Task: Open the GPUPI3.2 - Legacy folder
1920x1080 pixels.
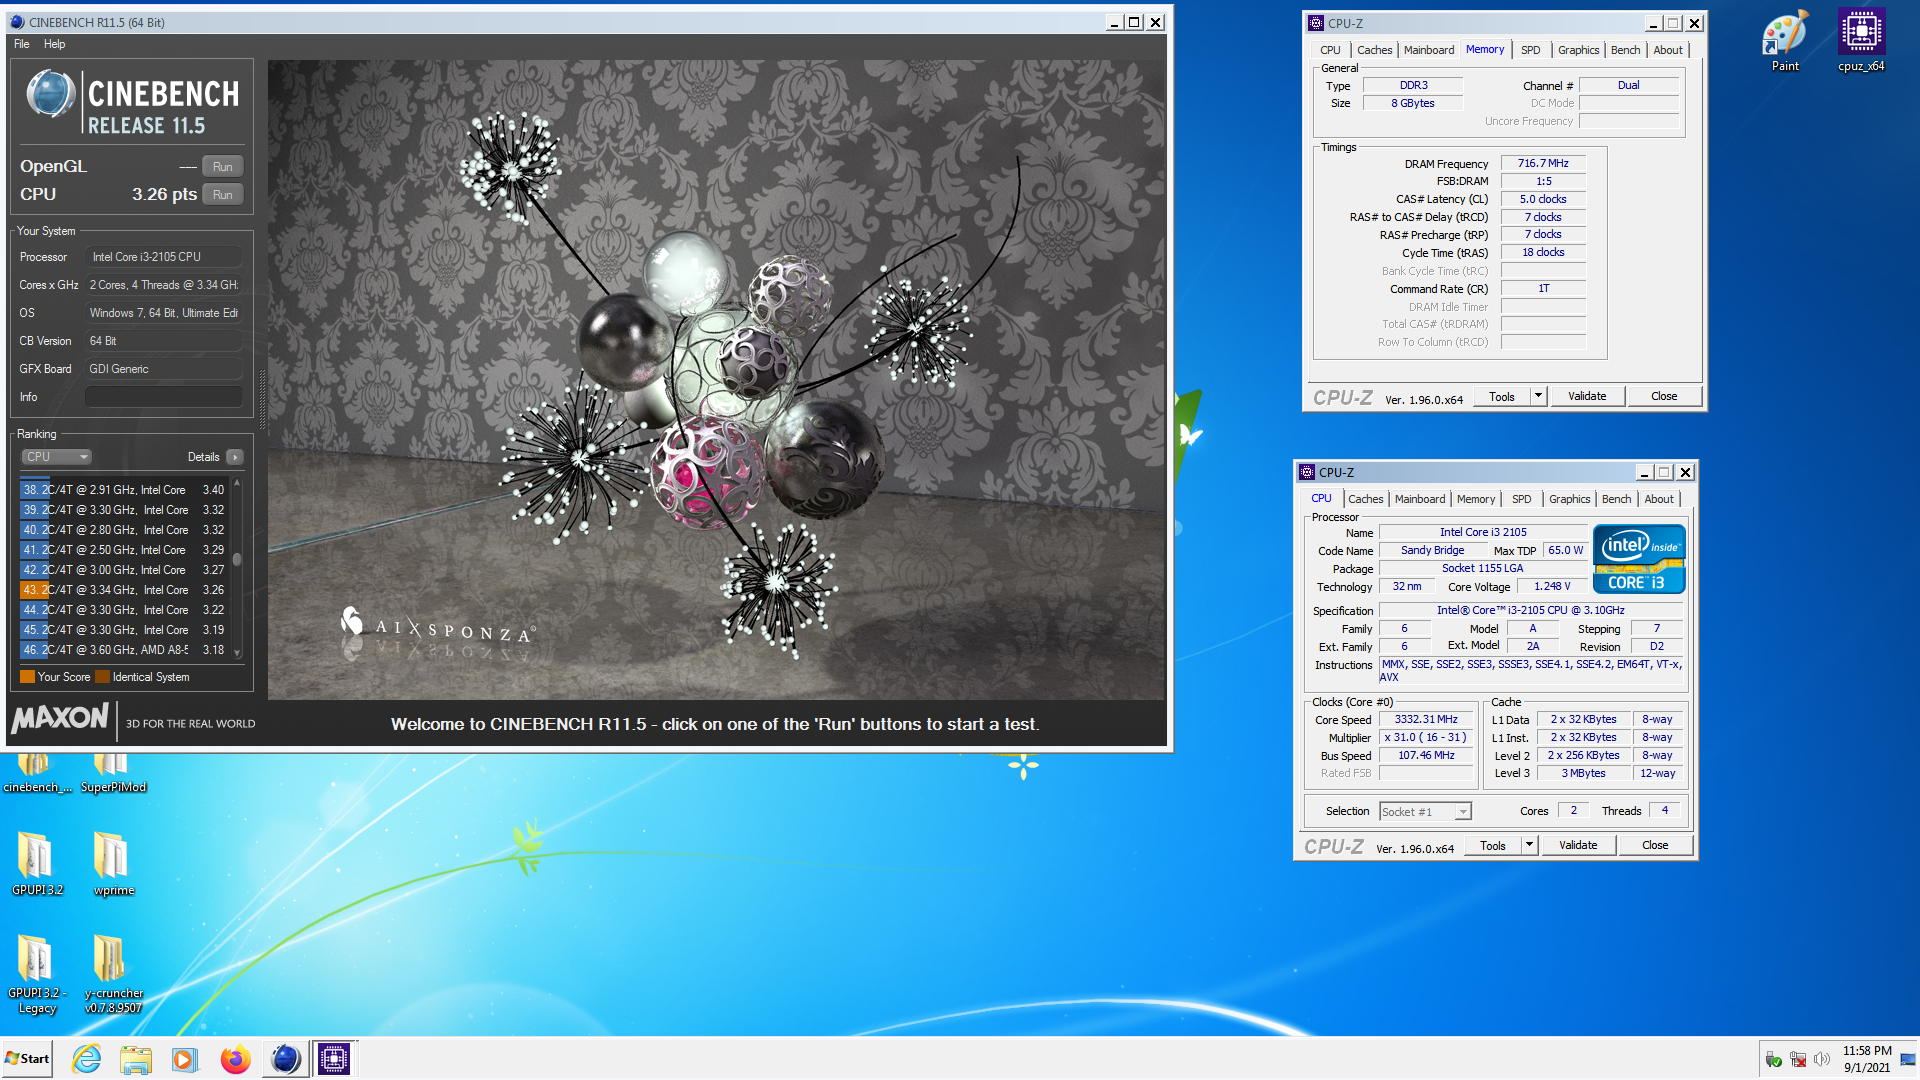Action: 37,974
